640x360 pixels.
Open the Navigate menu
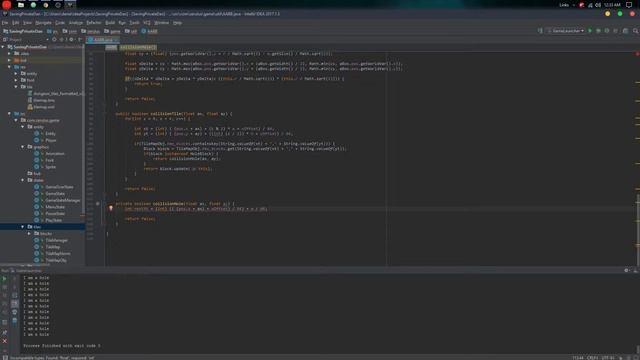(x=43, y=23)
